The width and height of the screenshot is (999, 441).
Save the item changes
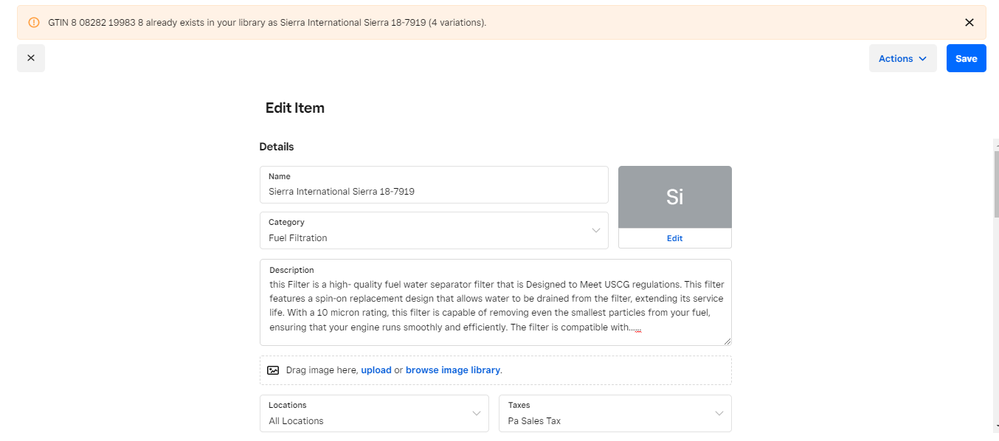965,58
